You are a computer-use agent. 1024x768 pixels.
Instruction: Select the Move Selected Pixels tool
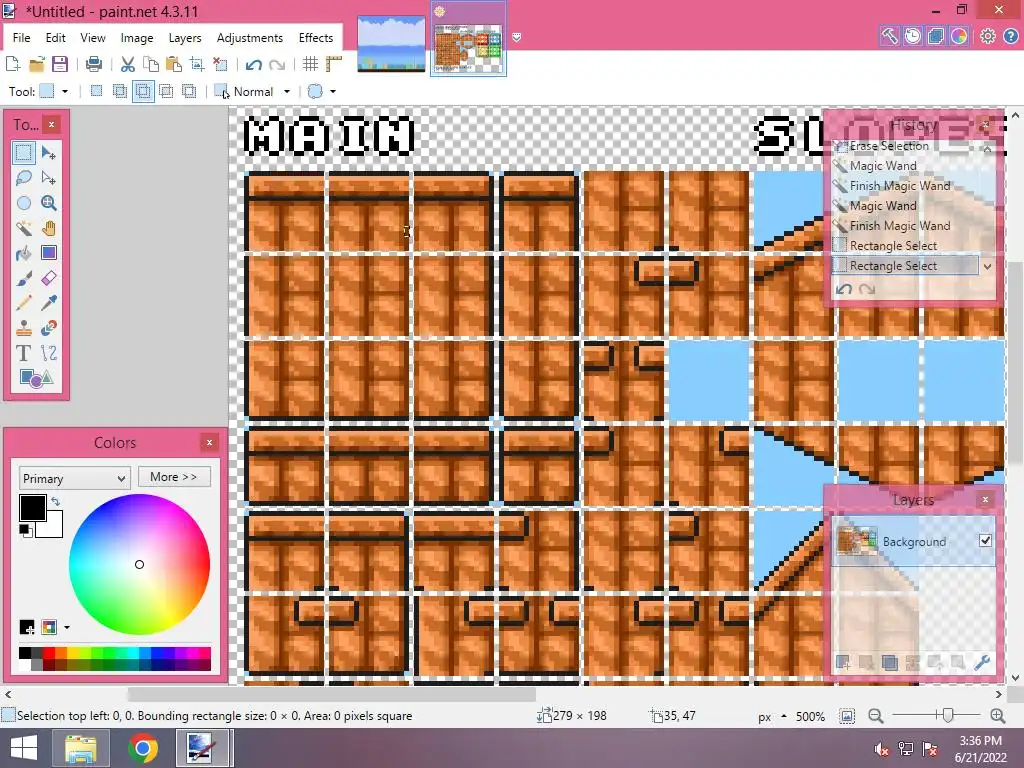(48, 153)
